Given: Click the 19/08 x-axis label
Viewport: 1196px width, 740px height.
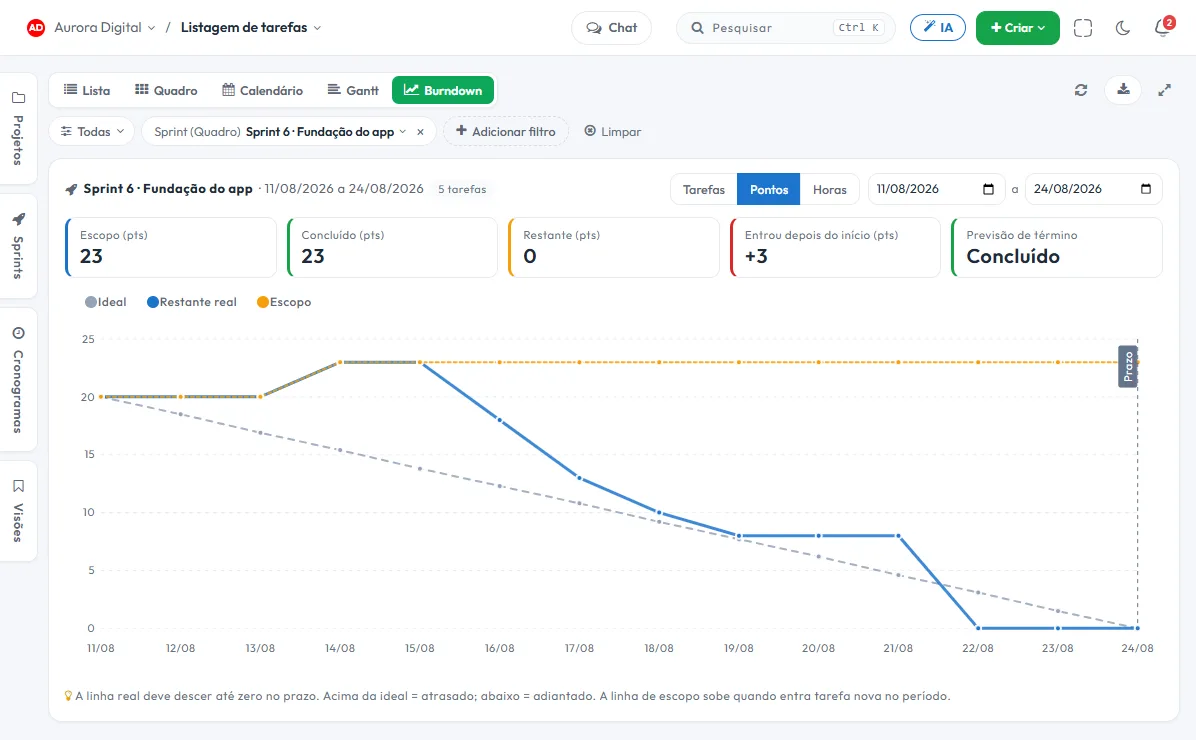Looking at the screenshot, I should [x=738, y=648].
